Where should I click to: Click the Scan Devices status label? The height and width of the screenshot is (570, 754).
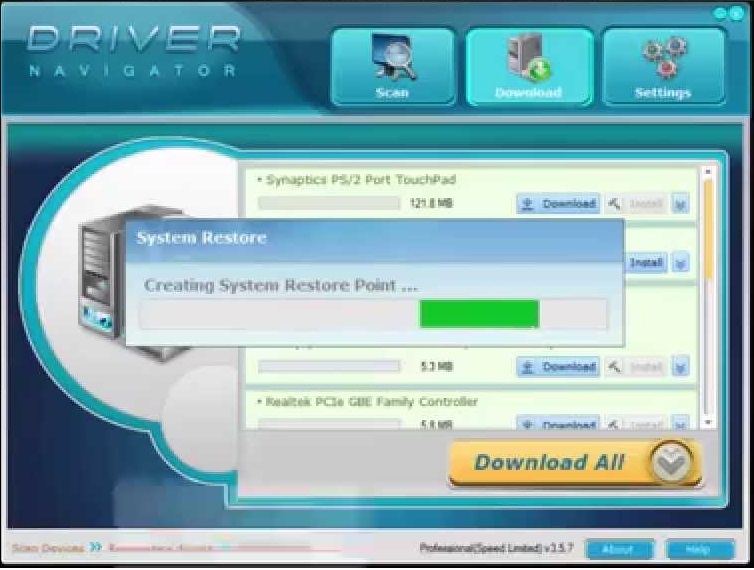point(48,548)
